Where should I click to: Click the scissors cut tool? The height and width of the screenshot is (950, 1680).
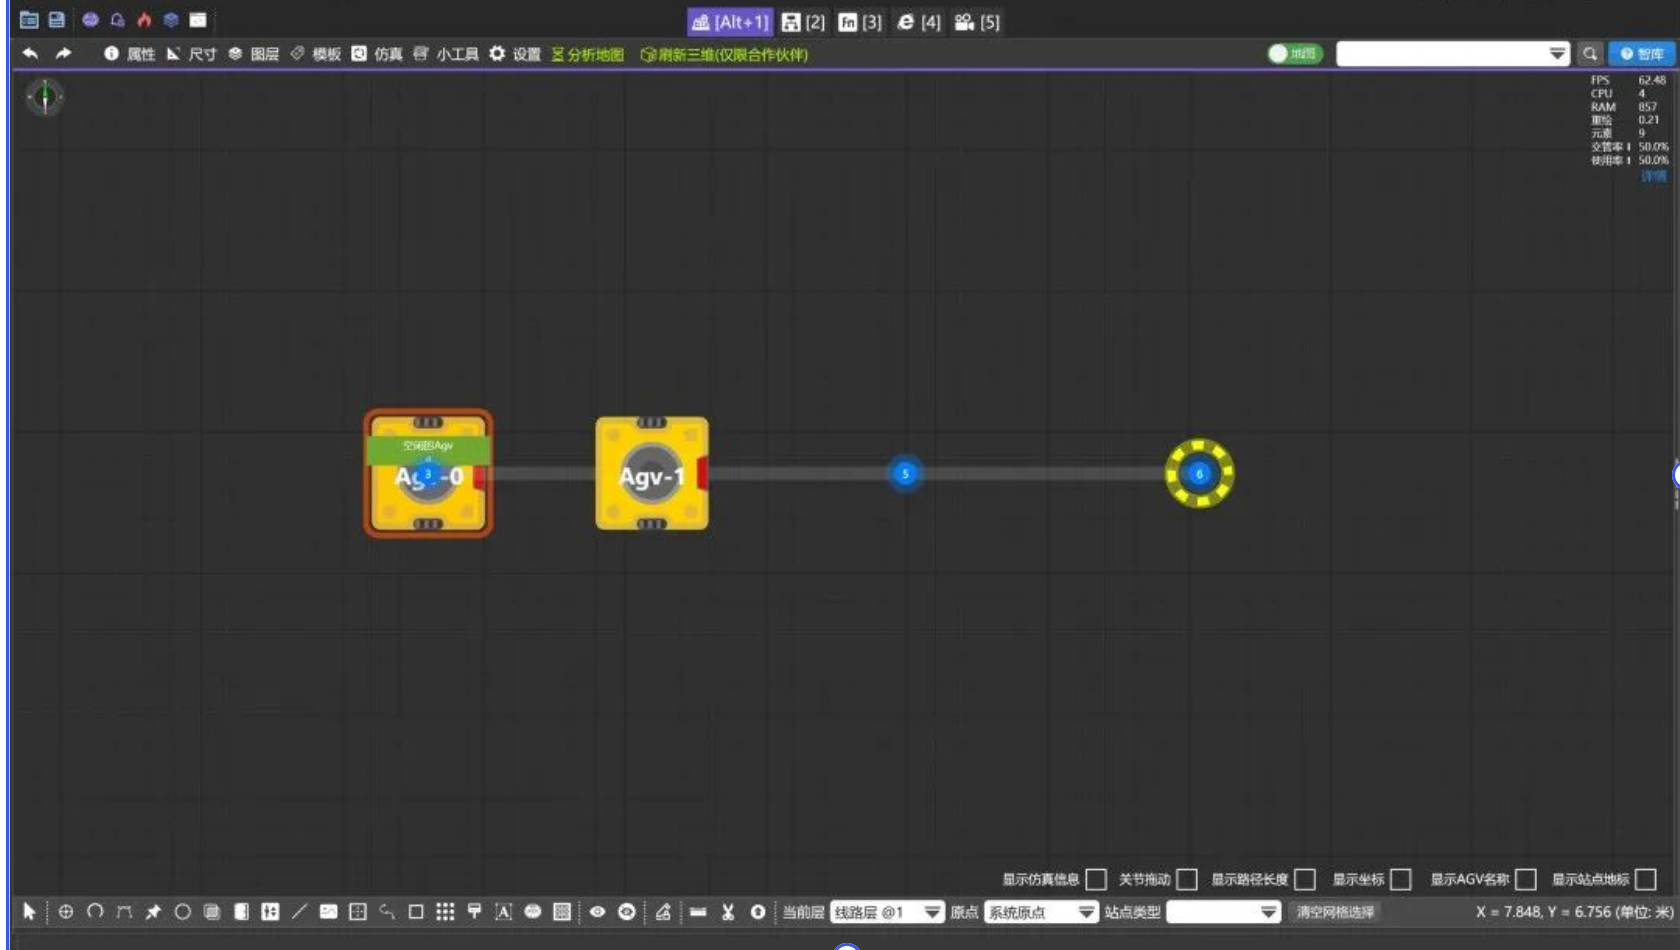(x=728, y=912)
